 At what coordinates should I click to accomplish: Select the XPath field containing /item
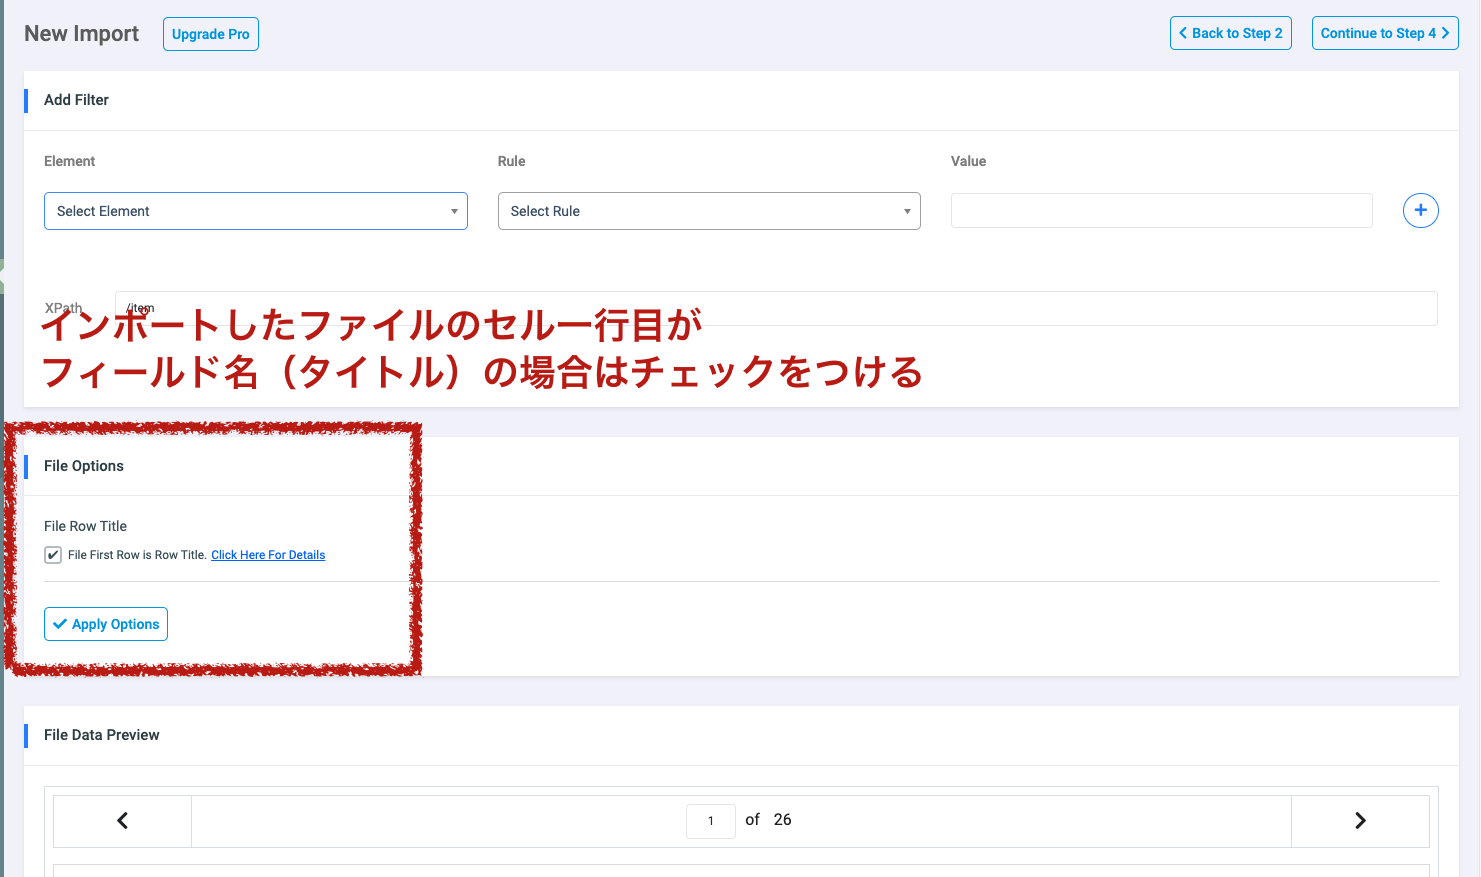(780, 308)
